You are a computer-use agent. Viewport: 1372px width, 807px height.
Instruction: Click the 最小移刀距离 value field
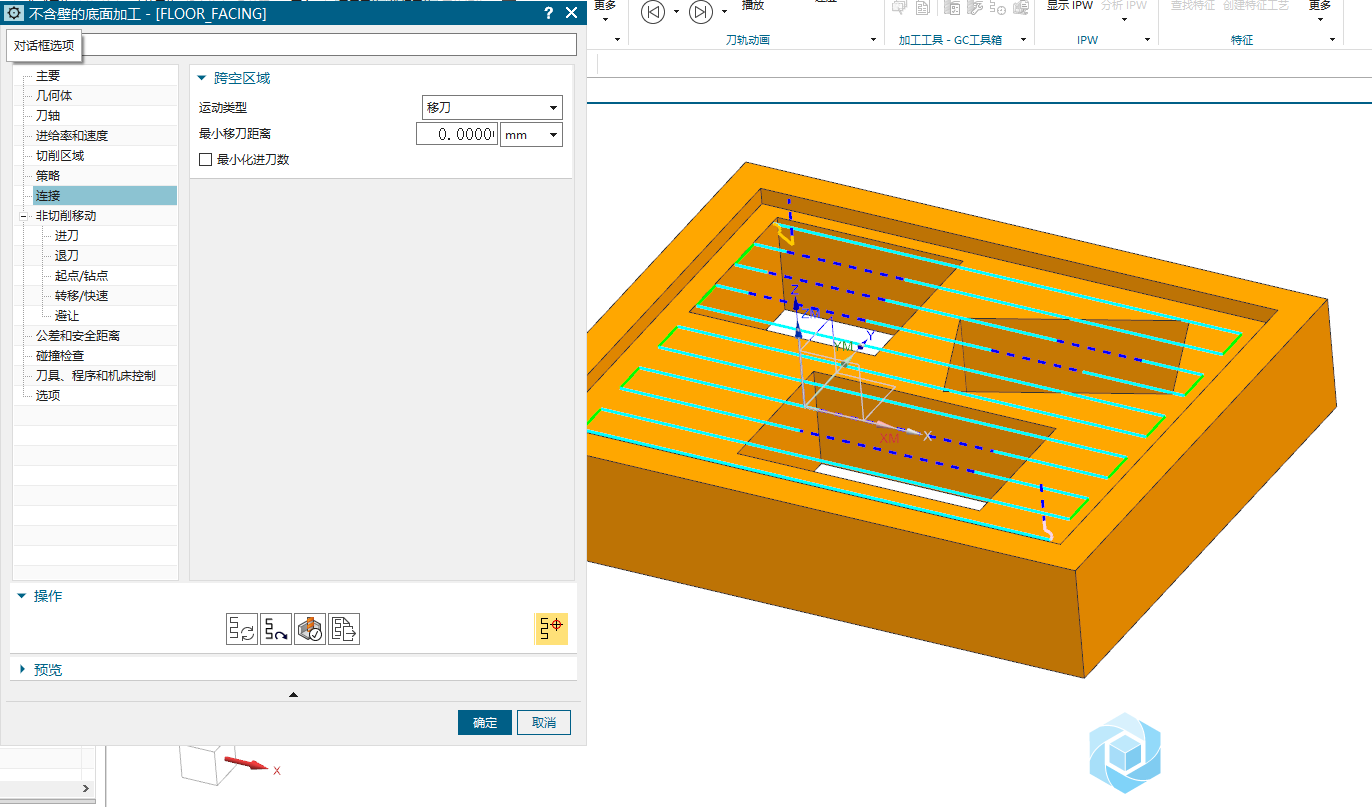coord(456,135)
